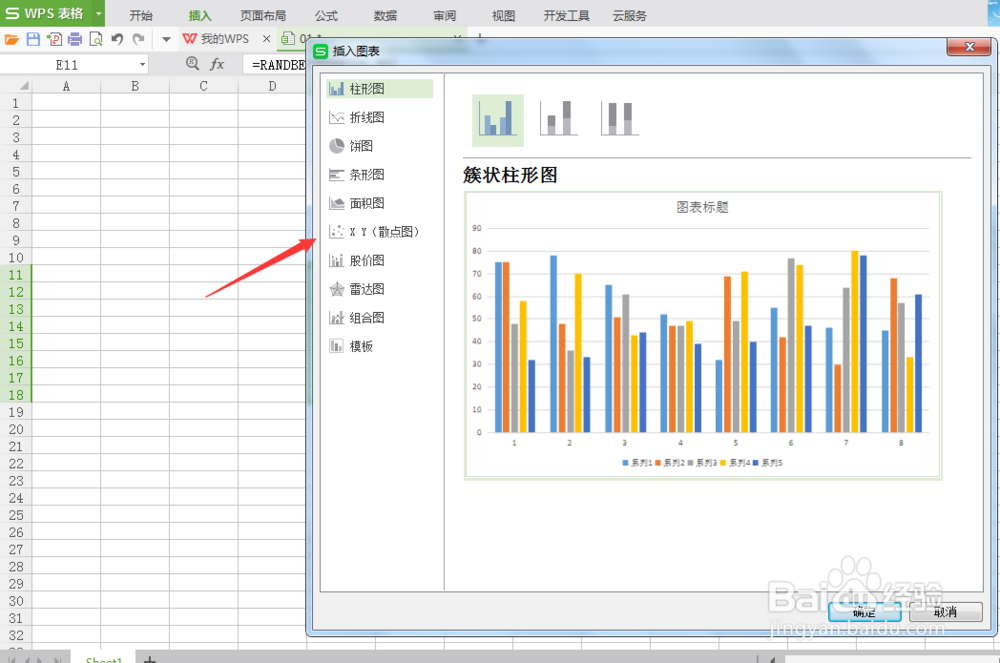The image size is (1000, 663).
Task: Open the Print Preview icon
Action: click(96, 38)
